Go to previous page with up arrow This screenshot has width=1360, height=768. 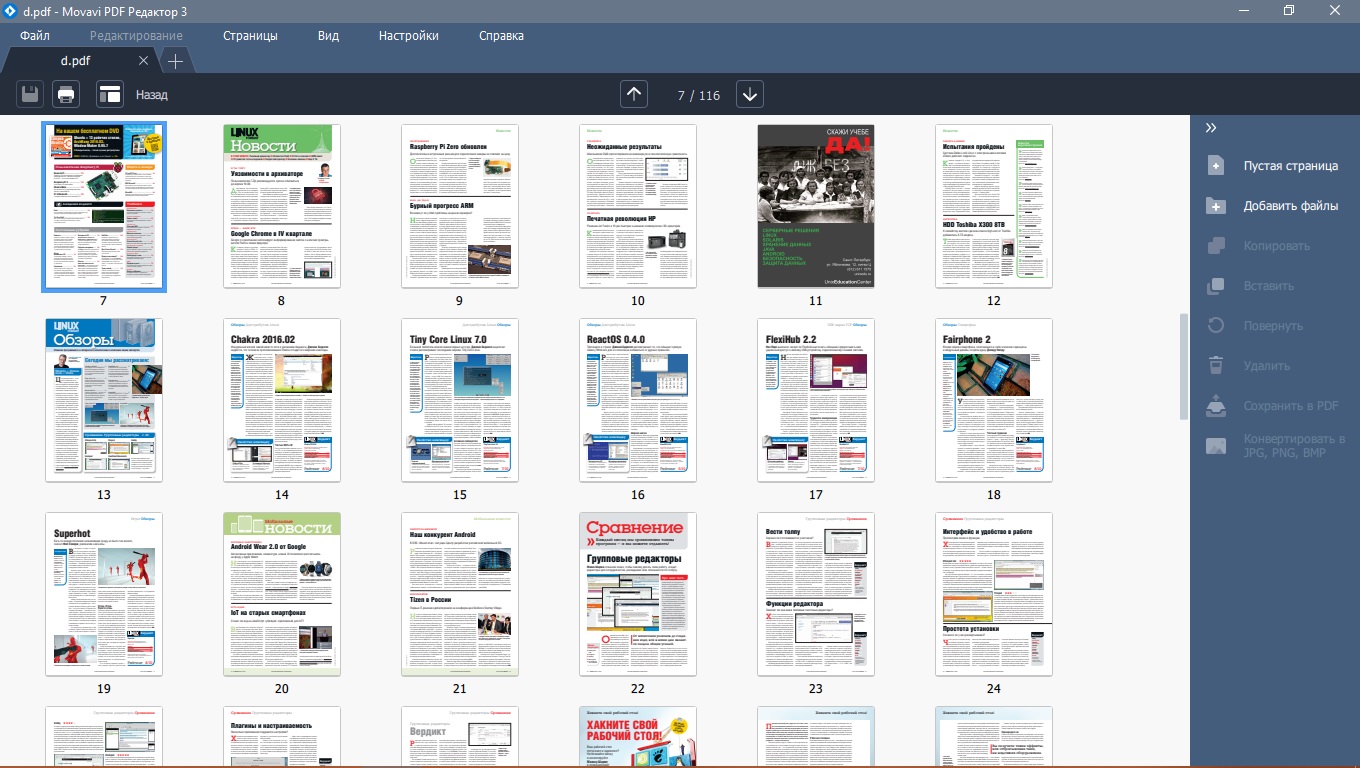pos(634,94)
